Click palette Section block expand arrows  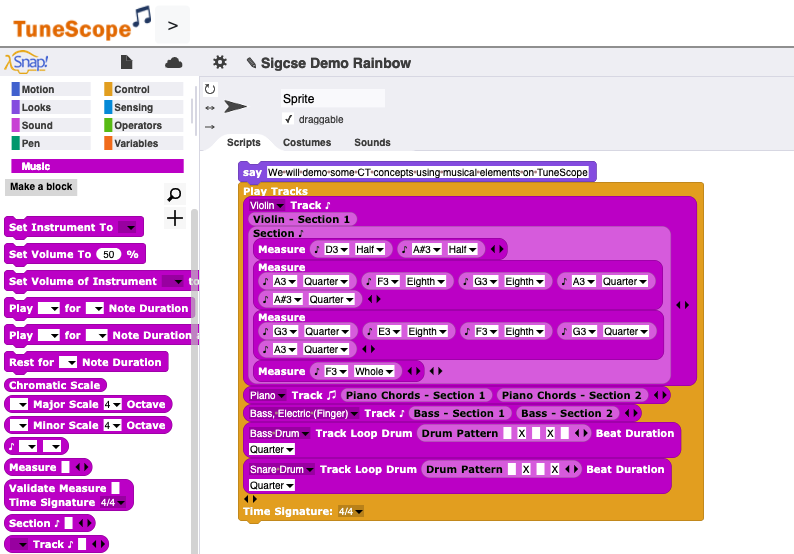(x=85, y=523)
